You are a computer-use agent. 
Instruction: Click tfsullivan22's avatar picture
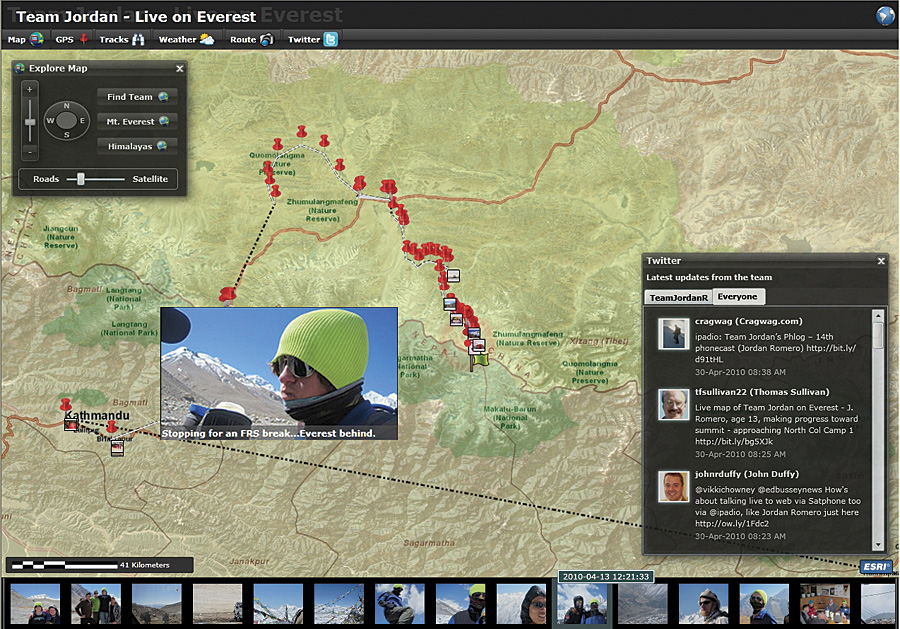(673, 405)
